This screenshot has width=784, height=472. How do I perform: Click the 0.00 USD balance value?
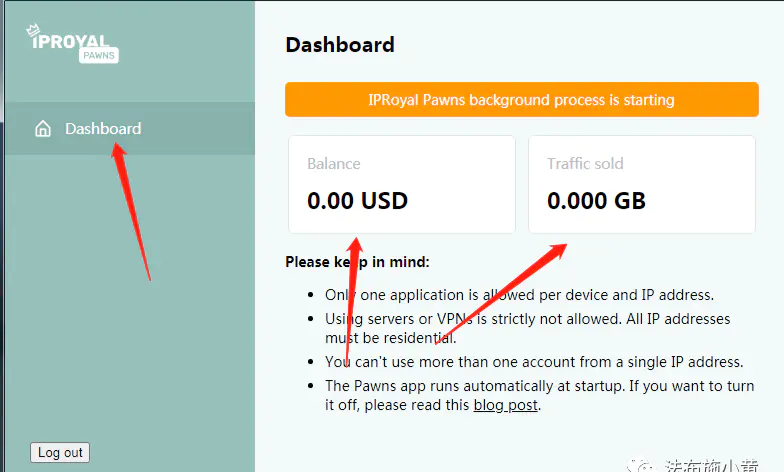pyautogui.click(x=358, y=201)
